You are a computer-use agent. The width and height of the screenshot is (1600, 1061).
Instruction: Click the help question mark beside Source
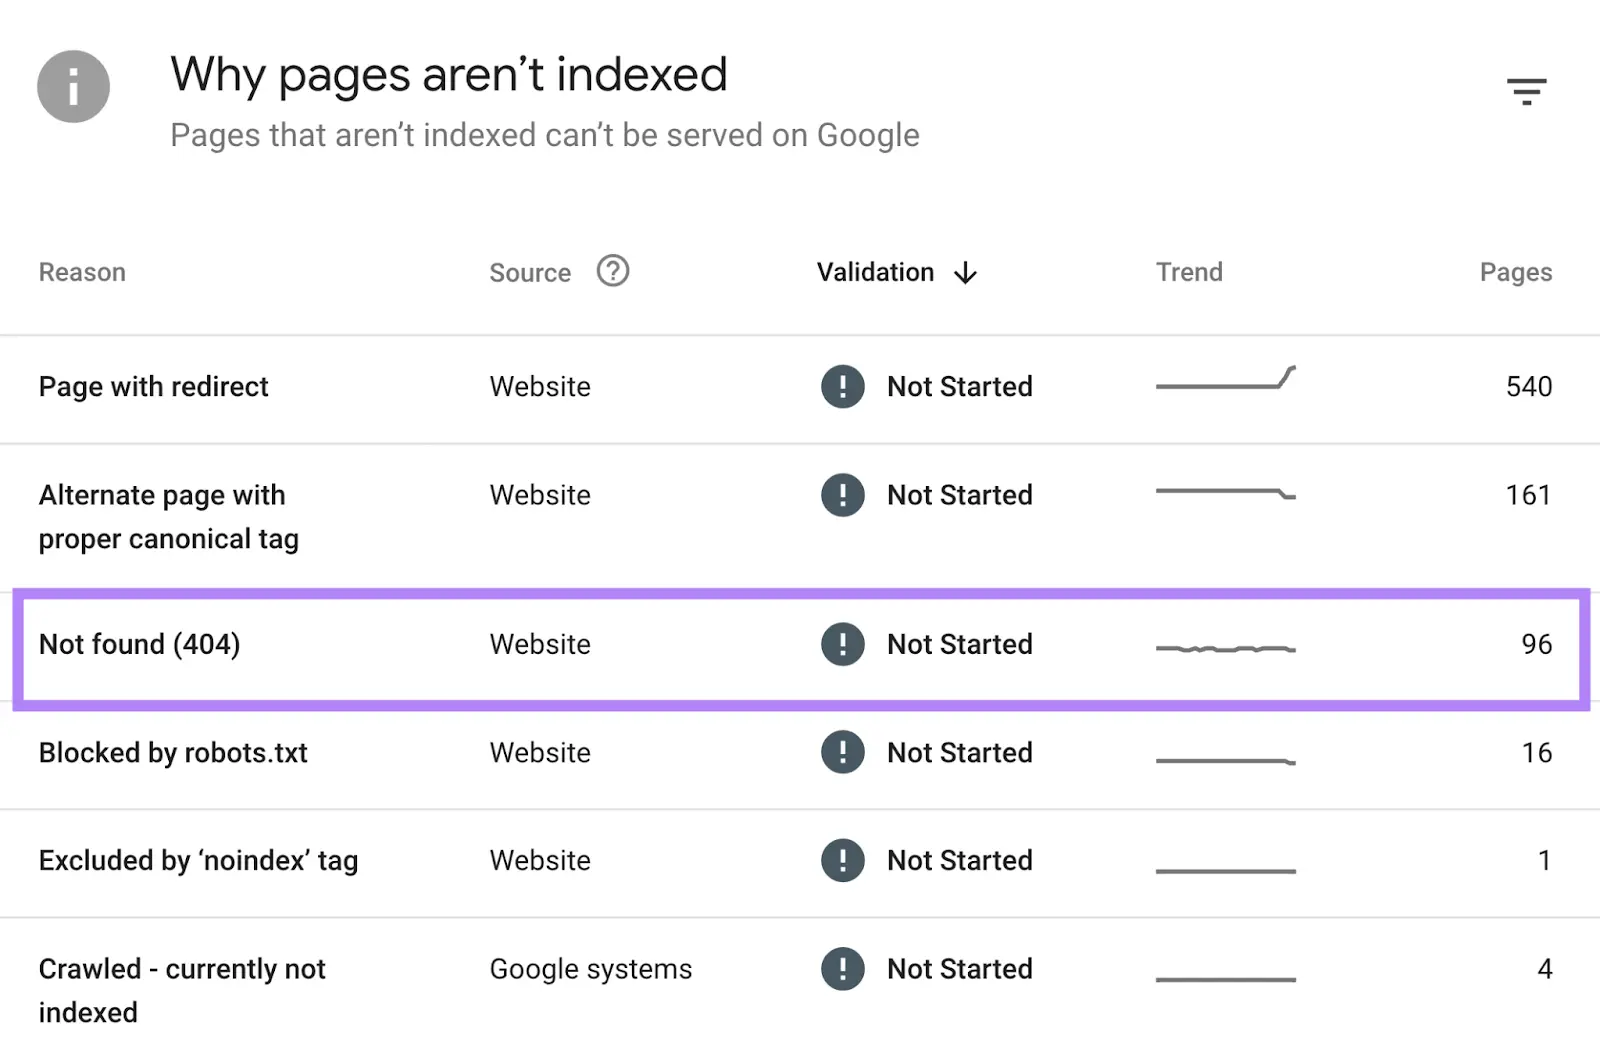coord(613,271)
